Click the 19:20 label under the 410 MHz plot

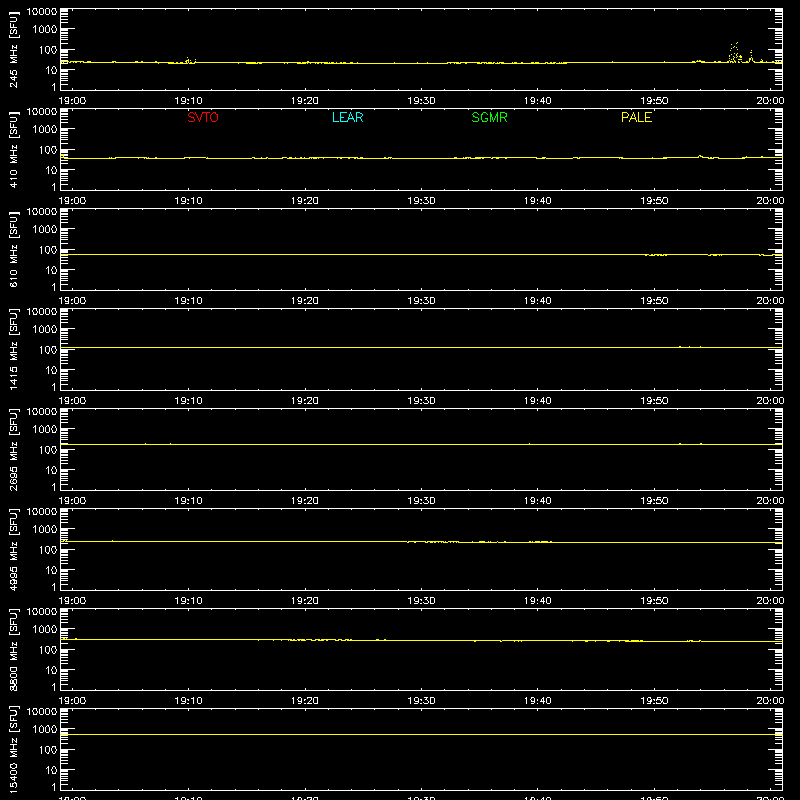[305, 201]
